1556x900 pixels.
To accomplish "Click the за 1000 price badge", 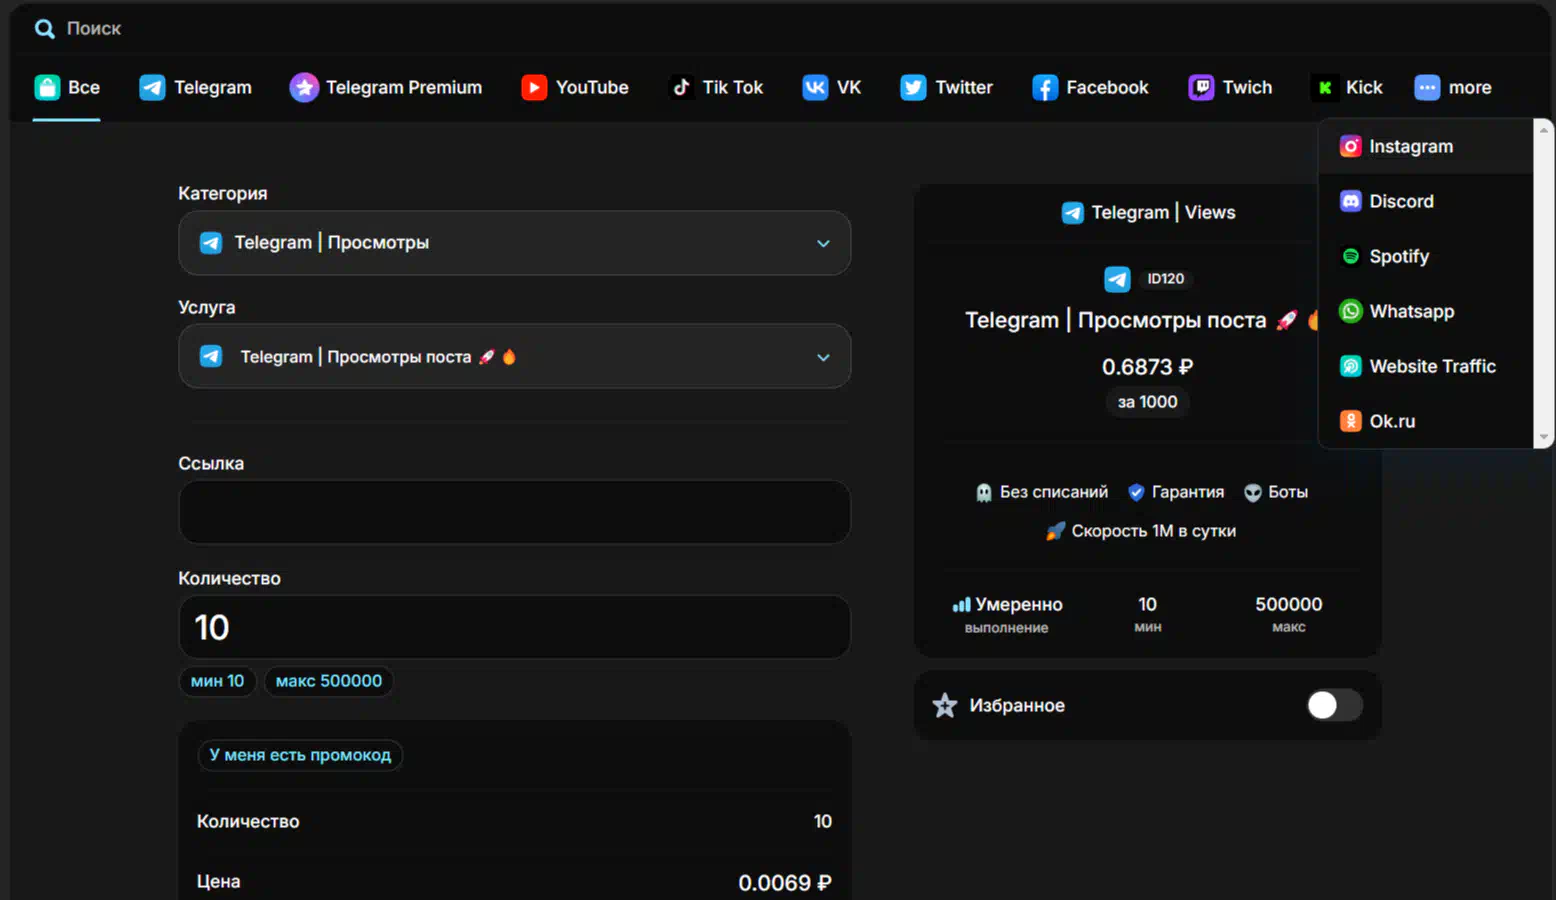I will click(1147, 402).
